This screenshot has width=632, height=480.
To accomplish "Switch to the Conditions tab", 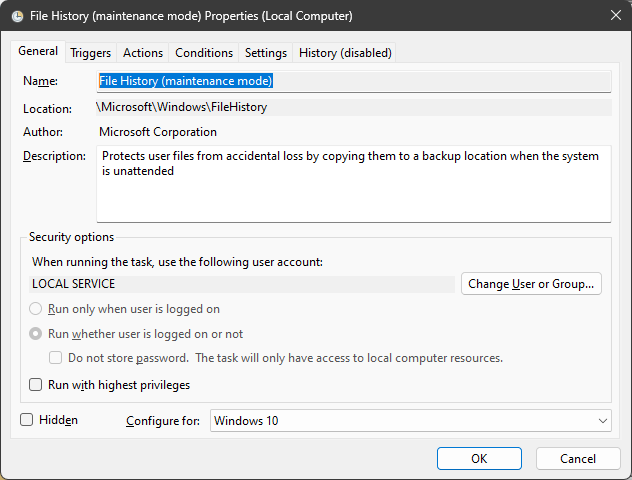I will (204, 53).
